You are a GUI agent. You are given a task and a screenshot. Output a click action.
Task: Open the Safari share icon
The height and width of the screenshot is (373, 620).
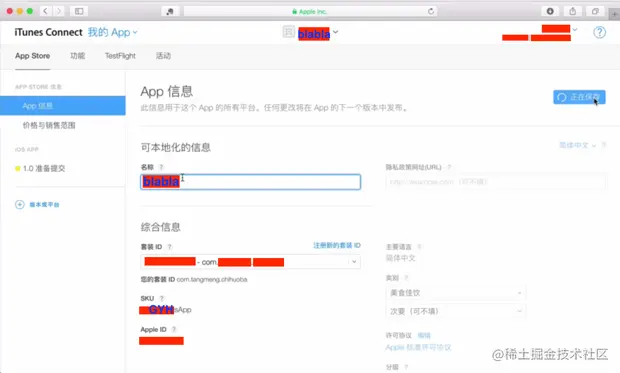(x=572, y=11)
